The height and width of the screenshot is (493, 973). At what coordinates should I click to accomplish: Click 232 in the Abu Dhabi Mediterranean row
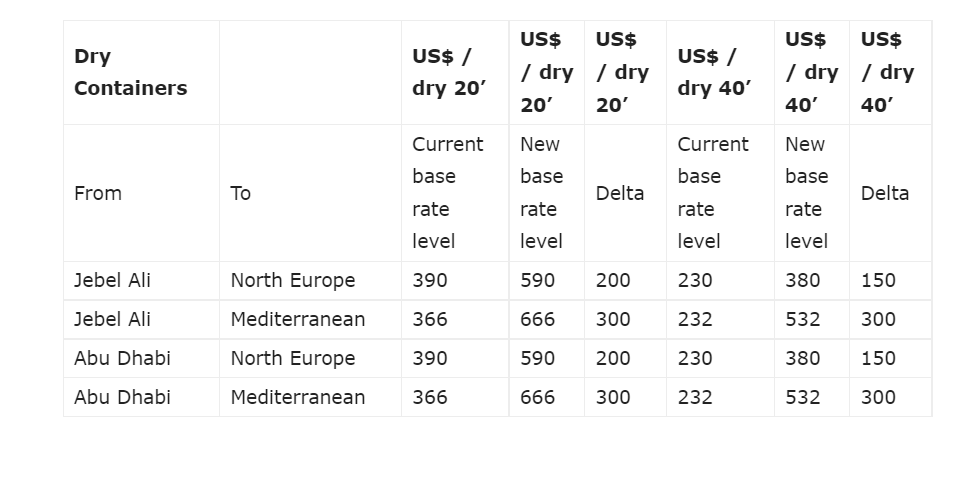(695, 397)
